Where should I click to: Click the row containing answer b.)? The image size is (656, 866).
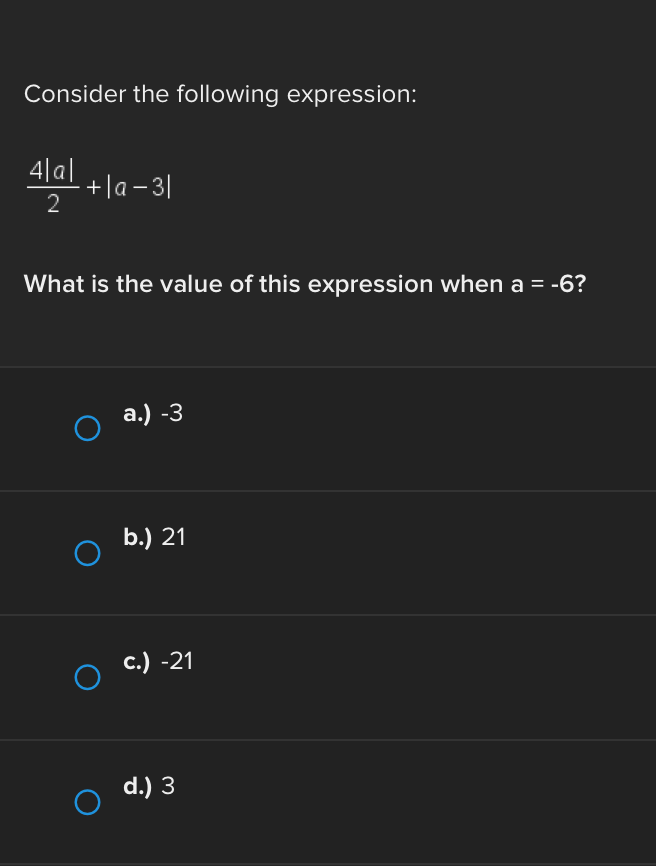pyautogui.click(x=328, y=552)
